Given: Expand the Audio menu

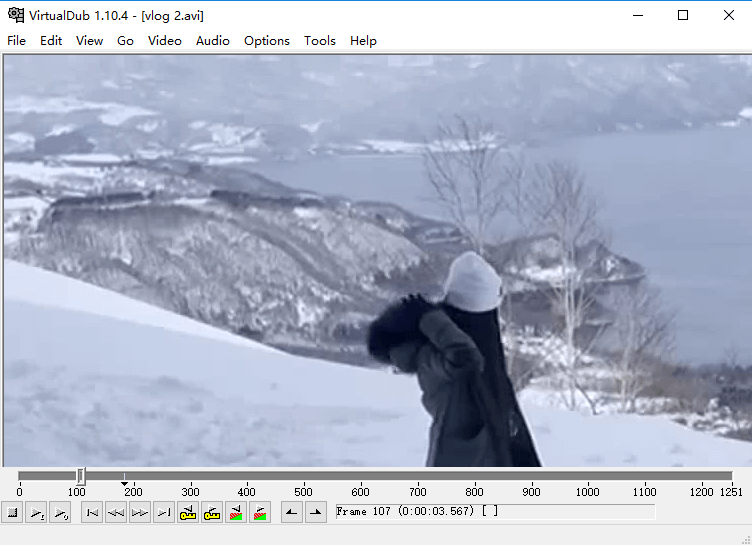Looking at the screenshot, I should (212, 41).
